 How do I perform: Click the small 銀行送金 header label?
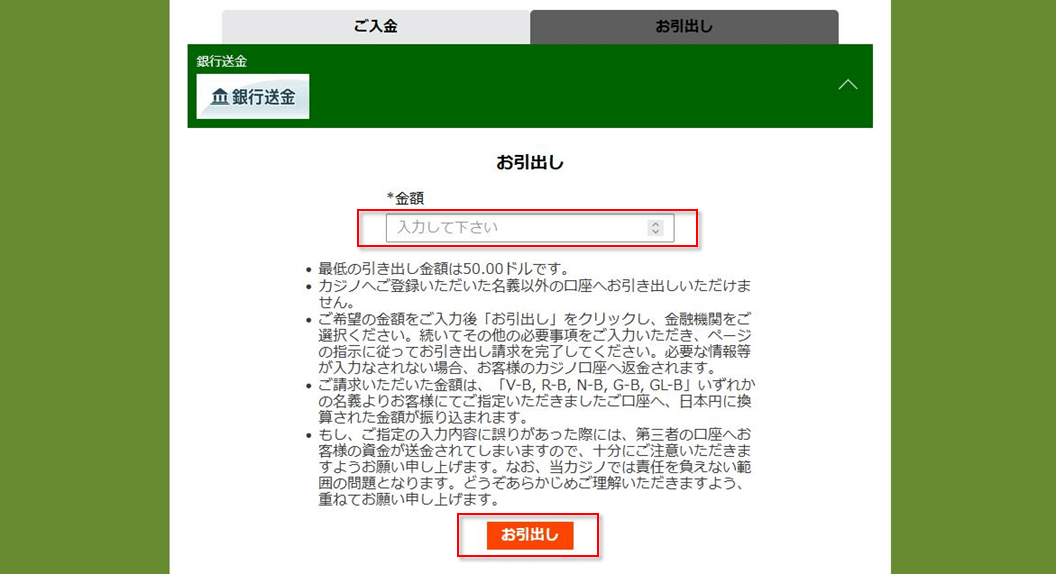(x=222, y=61)
